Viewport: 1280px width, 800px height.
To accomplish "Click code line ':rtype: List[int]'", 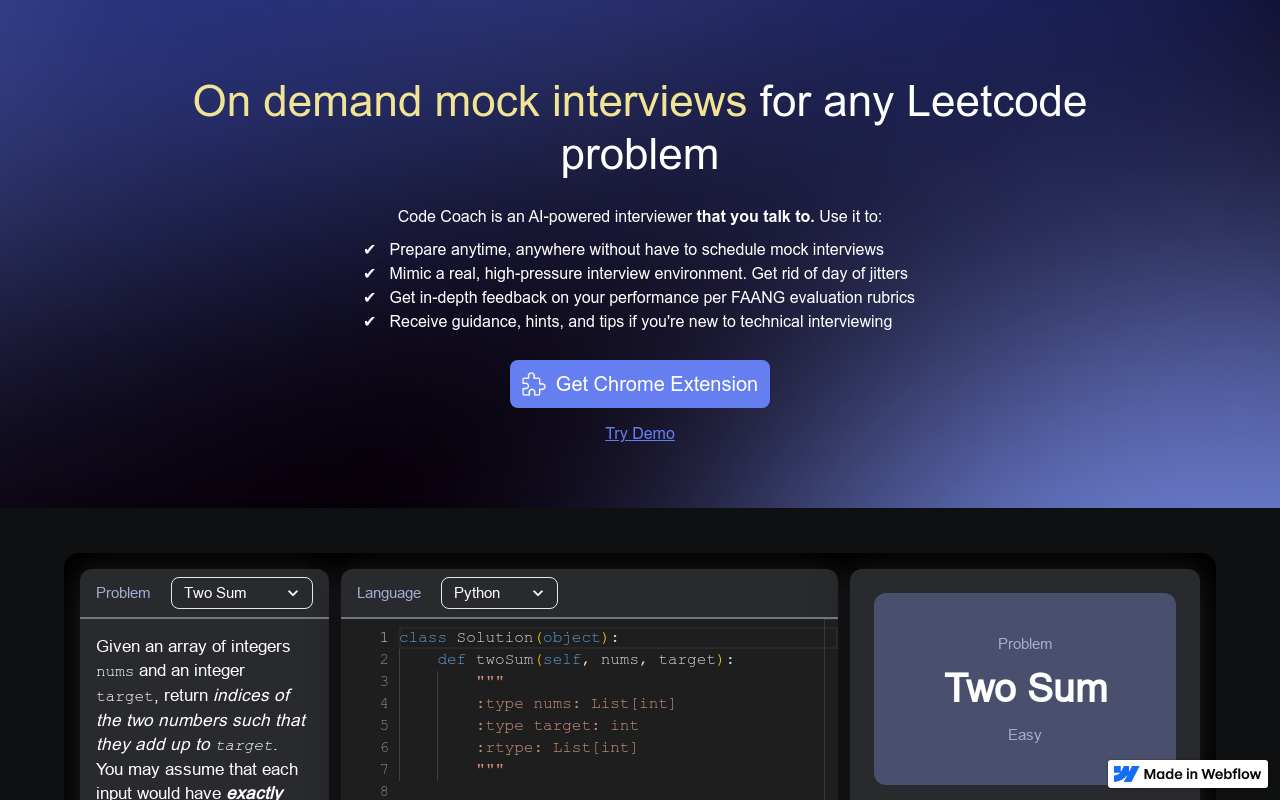I will tap(557, 747).
